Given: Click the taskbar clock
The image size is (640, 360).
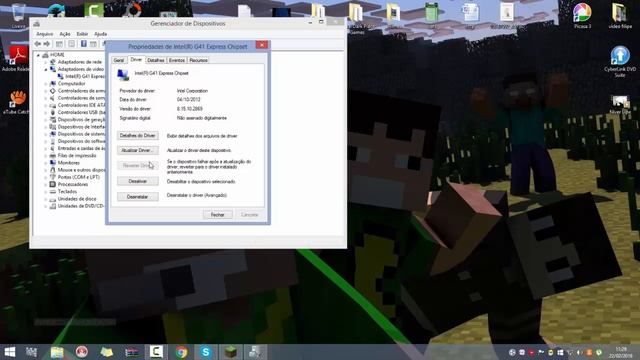Looking at the screenshot, I should (621, 352).
